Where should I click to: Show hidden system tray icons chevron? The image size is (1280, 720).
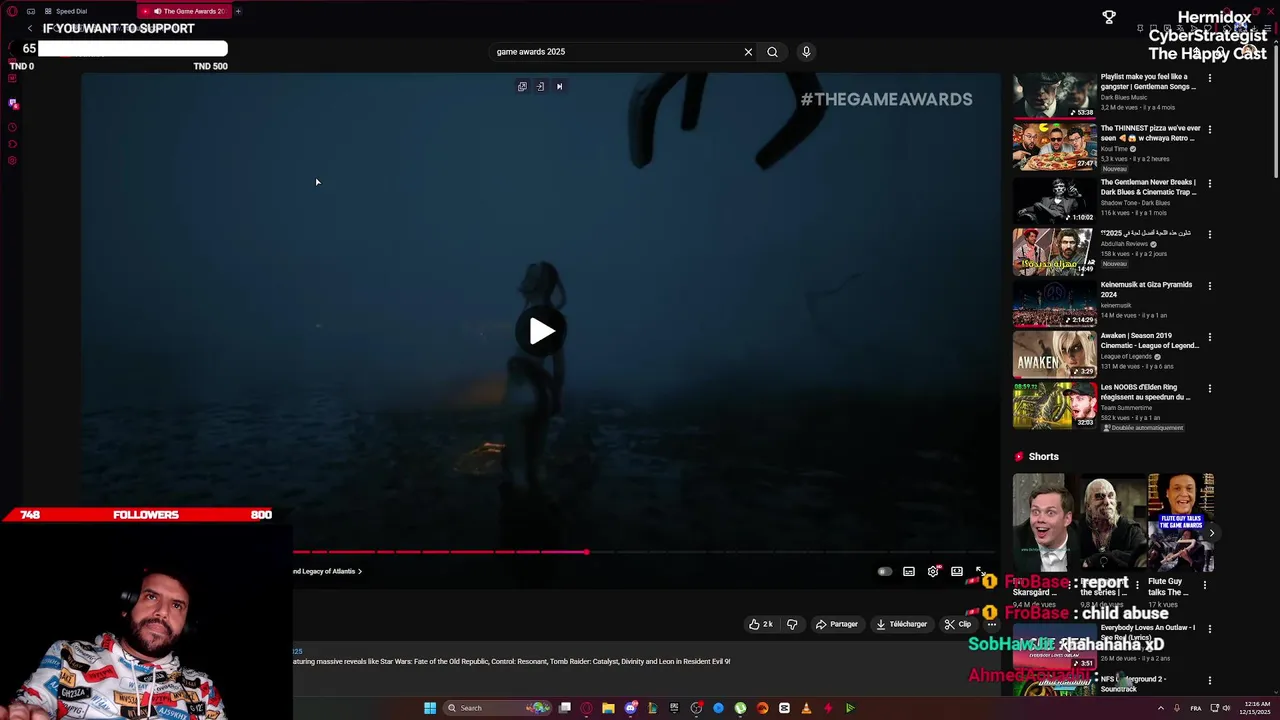point(1161,708)
